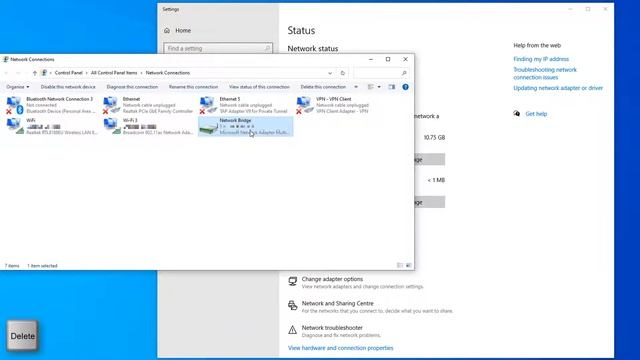Click the search magnifier in Network Connections
The image size is (640, 360).
(x=404, y=73)
